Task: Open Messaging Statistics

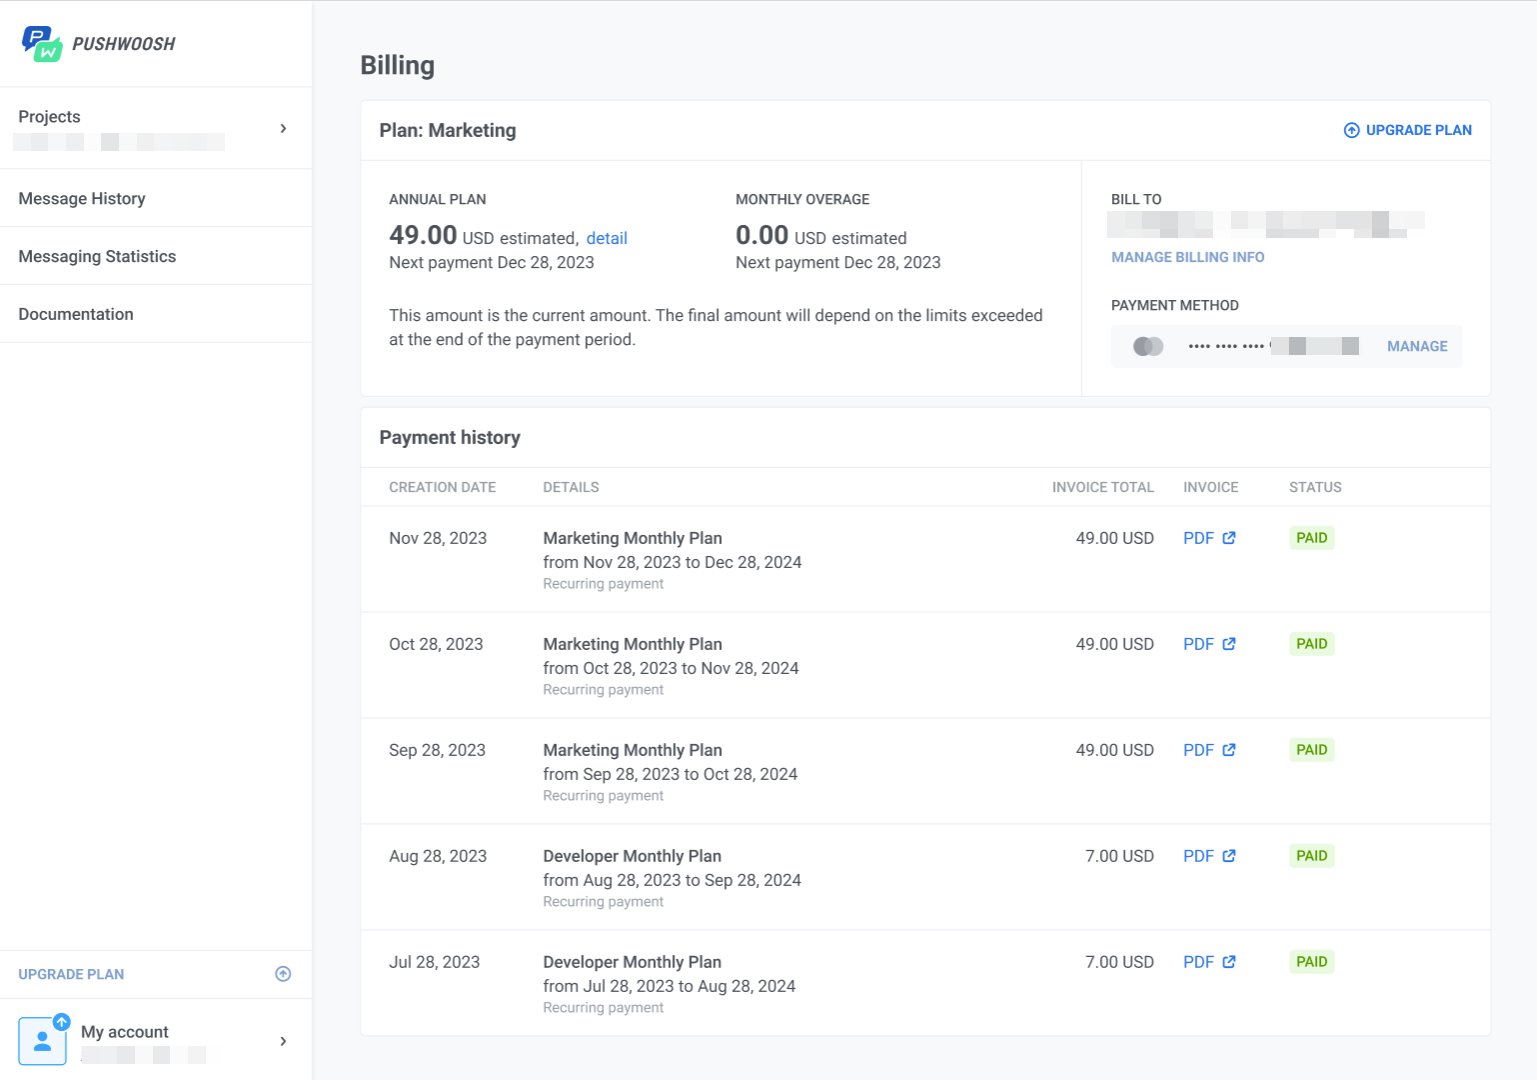Action: click(97, 256)
